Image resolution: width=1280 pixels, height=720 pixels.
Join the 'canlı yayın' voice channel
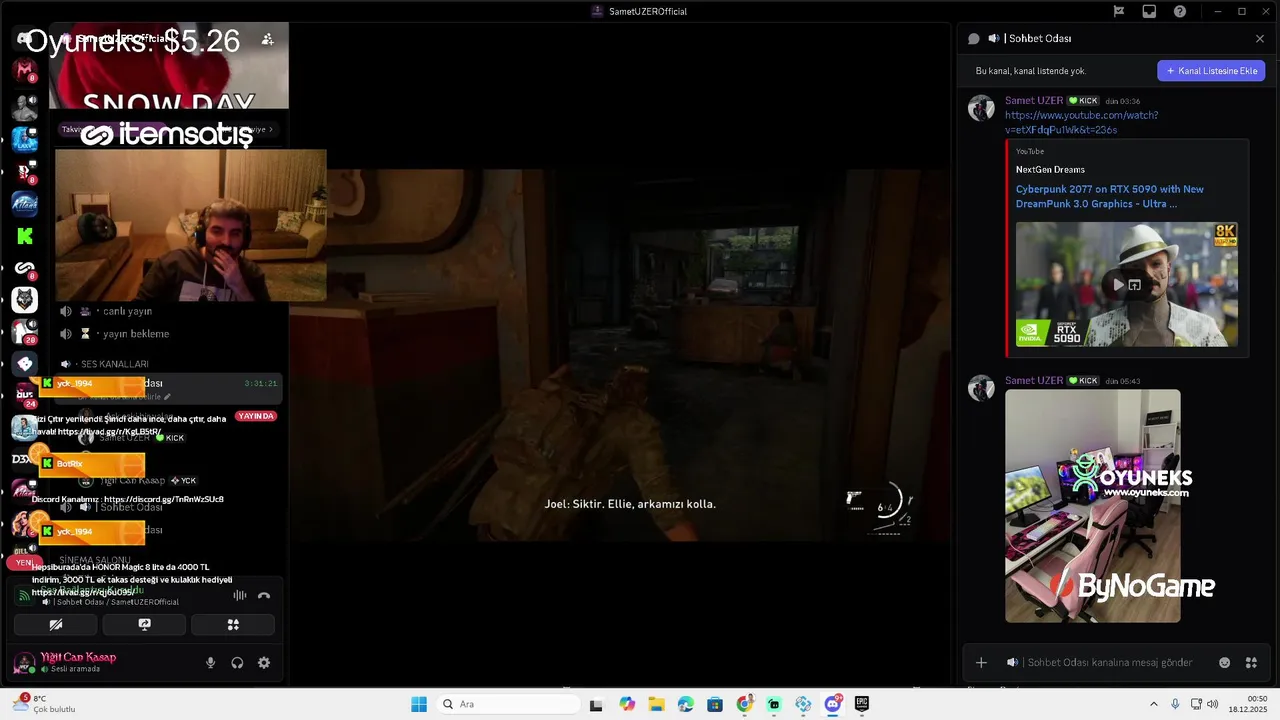(127, 311)
